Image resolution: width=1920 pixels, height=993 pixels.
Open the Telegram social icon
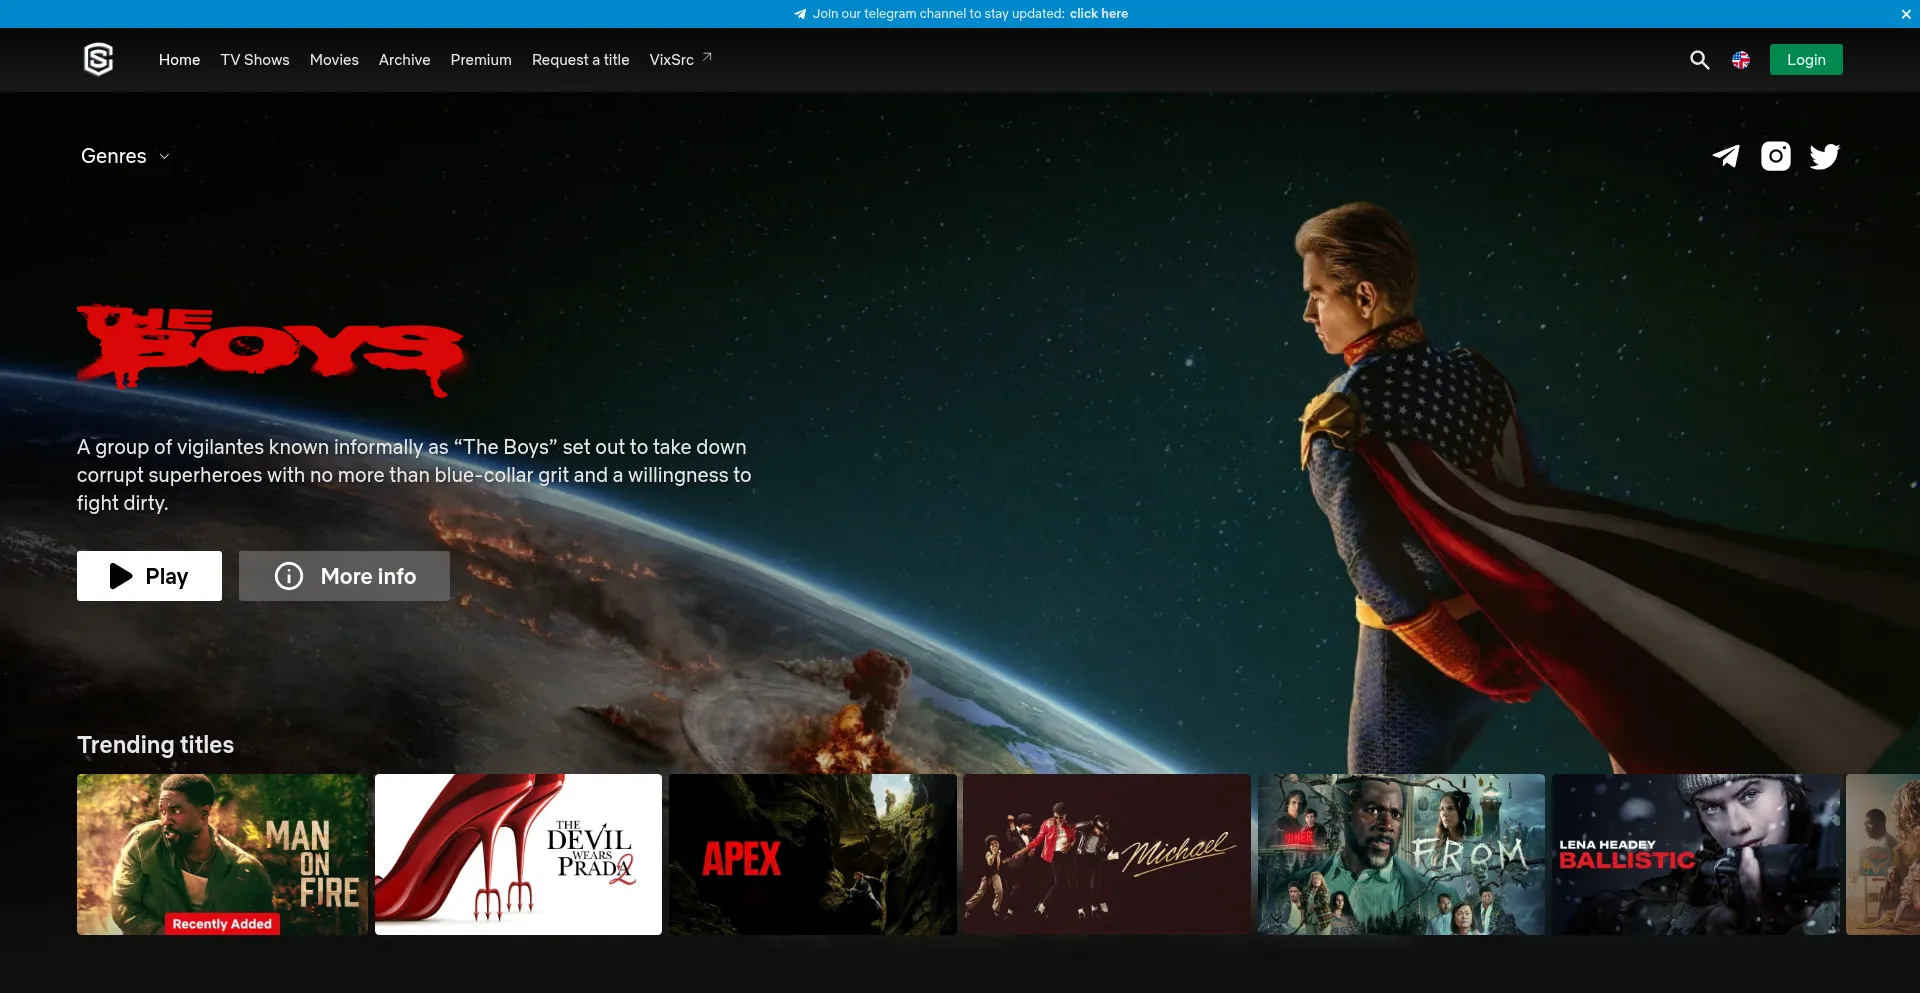click(x=1726, y=156)
